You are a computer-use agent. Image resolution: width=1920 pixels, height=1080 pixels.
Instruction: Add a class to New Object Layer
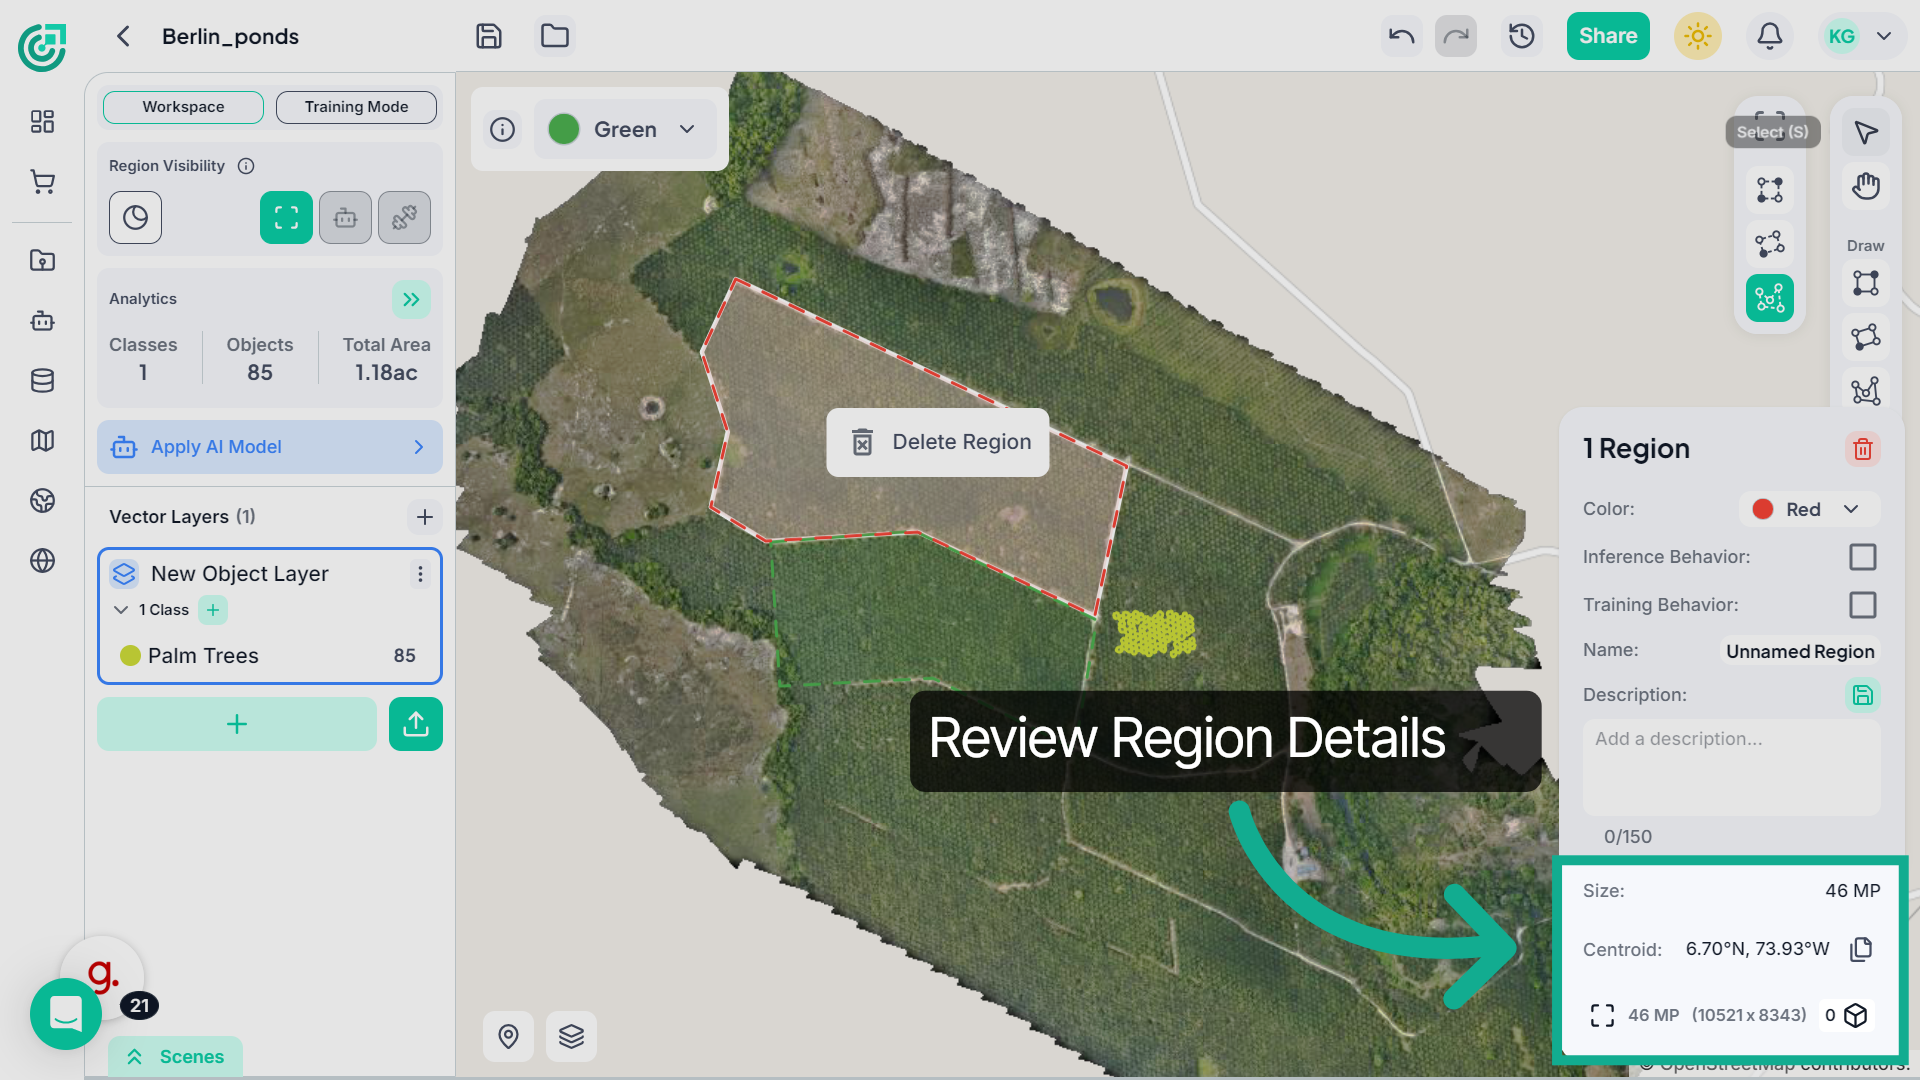pos(213,610)
